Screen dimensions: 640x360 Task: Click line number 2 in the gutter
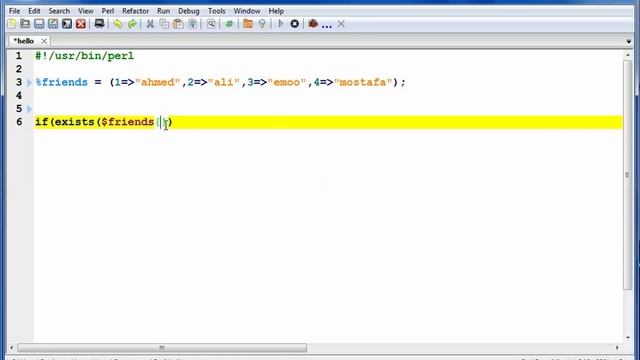(x=19, y=69)
